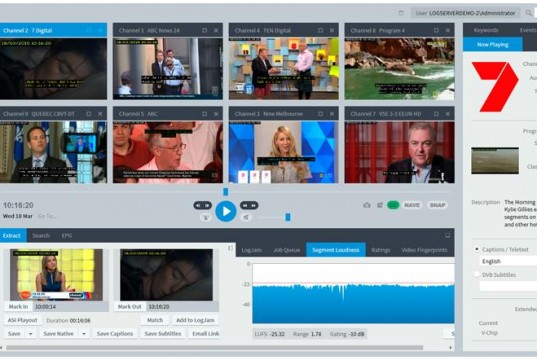Image resolution: width=537 pixels, height=360 pixels.
Task: Click the search magnifier icon at top
Action: click(x=528, y=13)
